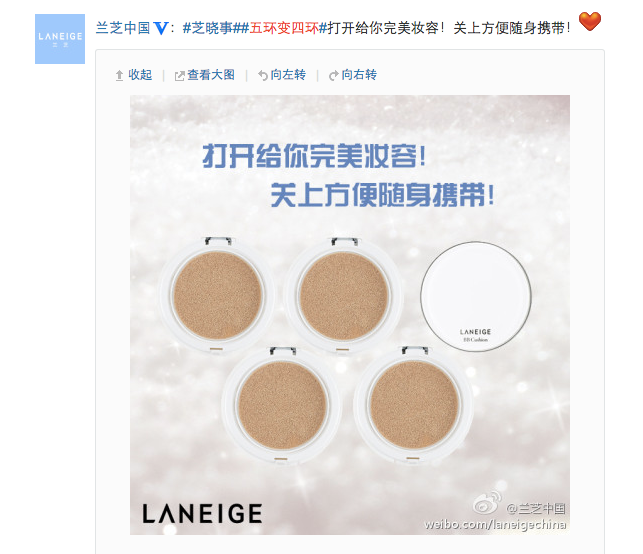This screenshot has height=554, width=643.
Task: Click the red heart emoji icon
Action: coord(590,21)
